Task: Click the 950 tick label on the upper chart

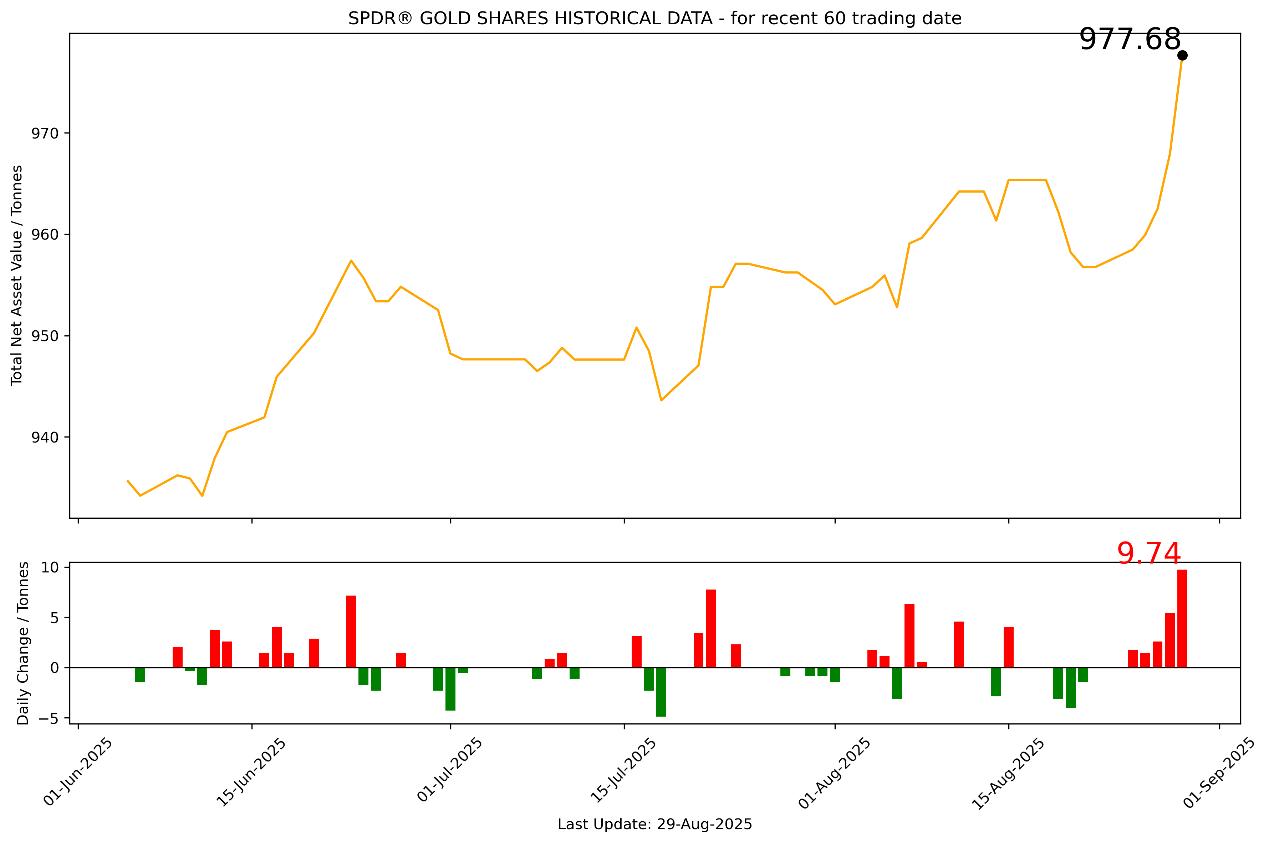Action: tap(47, 336)
